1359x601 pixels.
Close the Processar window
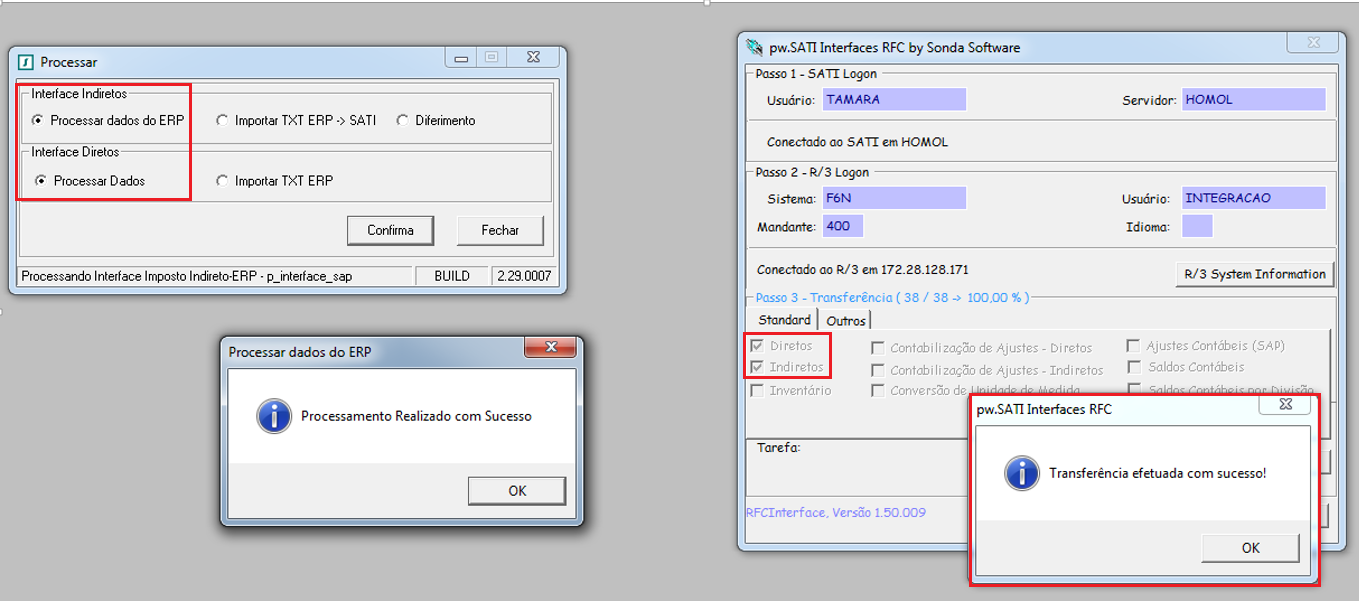[533, 58]
